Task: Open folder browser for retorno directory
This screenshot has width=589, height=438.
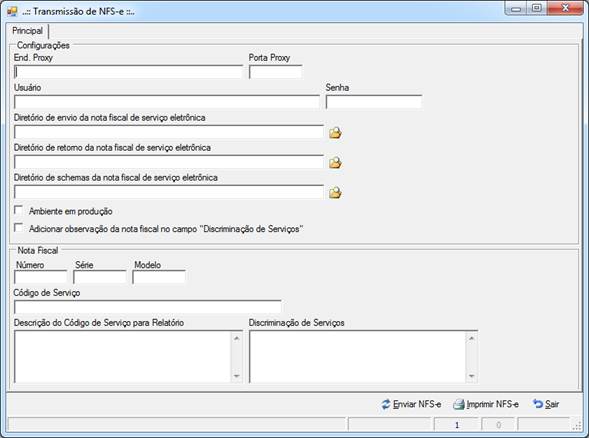Action: tap(335, 163)
